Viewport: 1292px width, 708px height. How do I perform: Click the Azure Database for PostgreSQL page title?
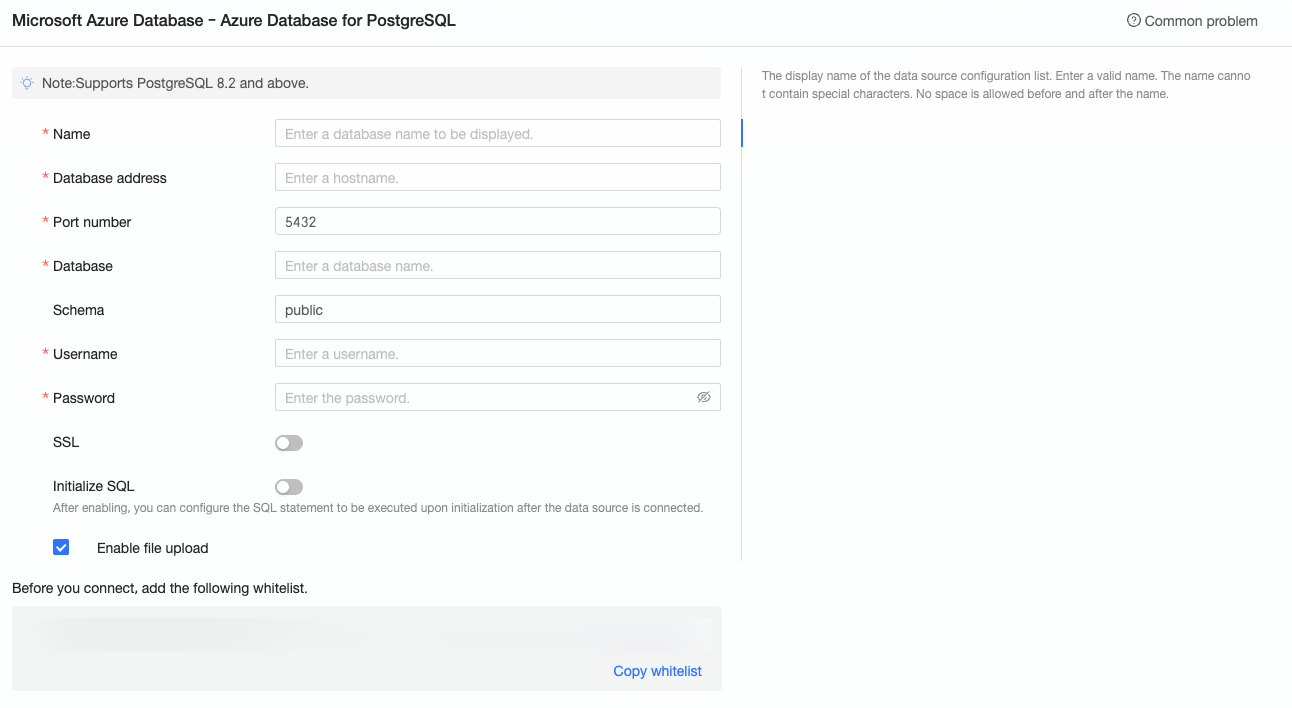point(234,20)
